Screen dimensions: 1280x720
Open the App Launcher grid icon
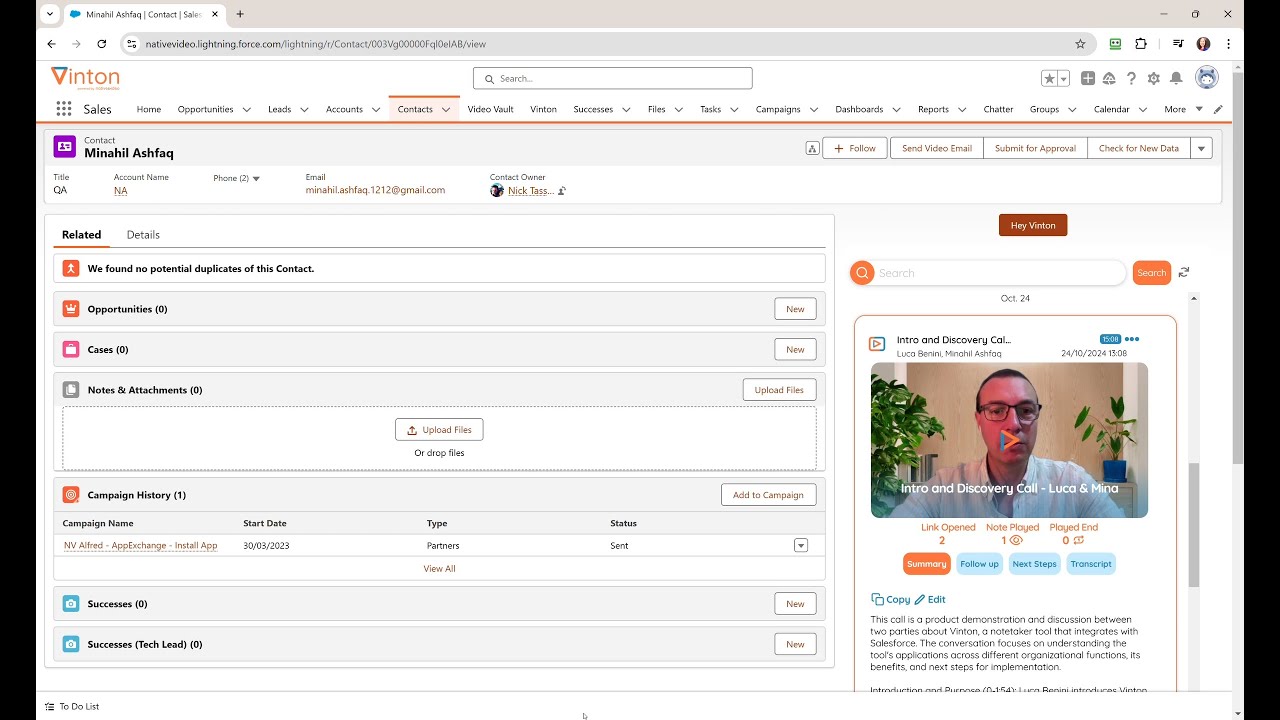click(63, 109)
